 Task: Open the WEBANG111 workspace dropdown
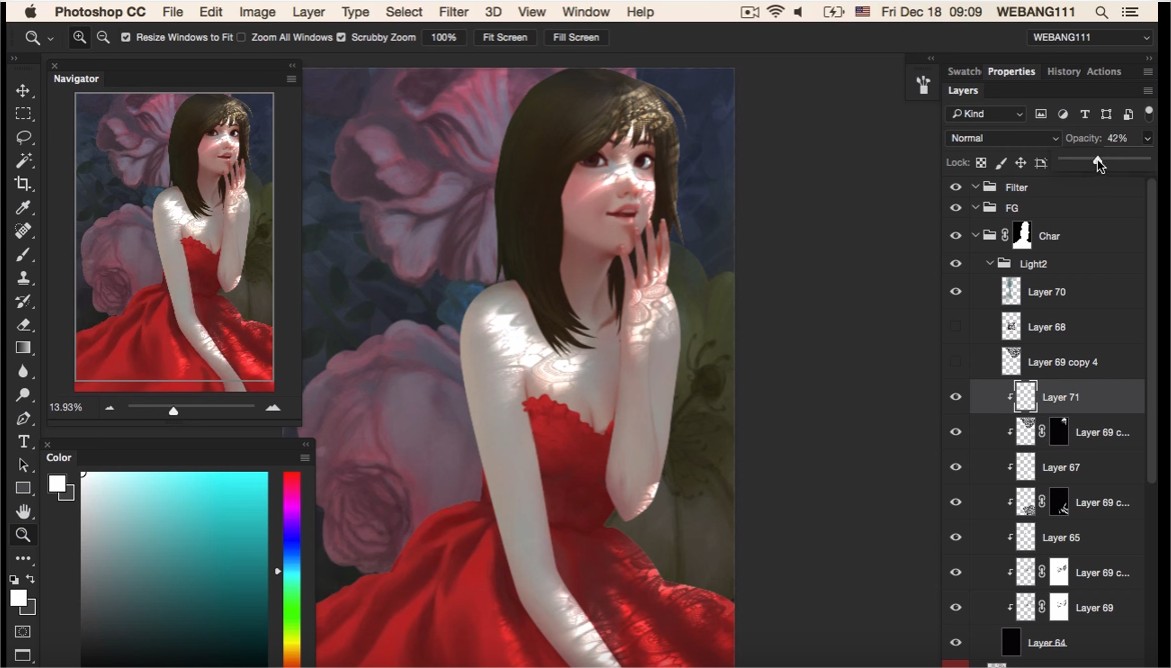[x=1089, y=37]
